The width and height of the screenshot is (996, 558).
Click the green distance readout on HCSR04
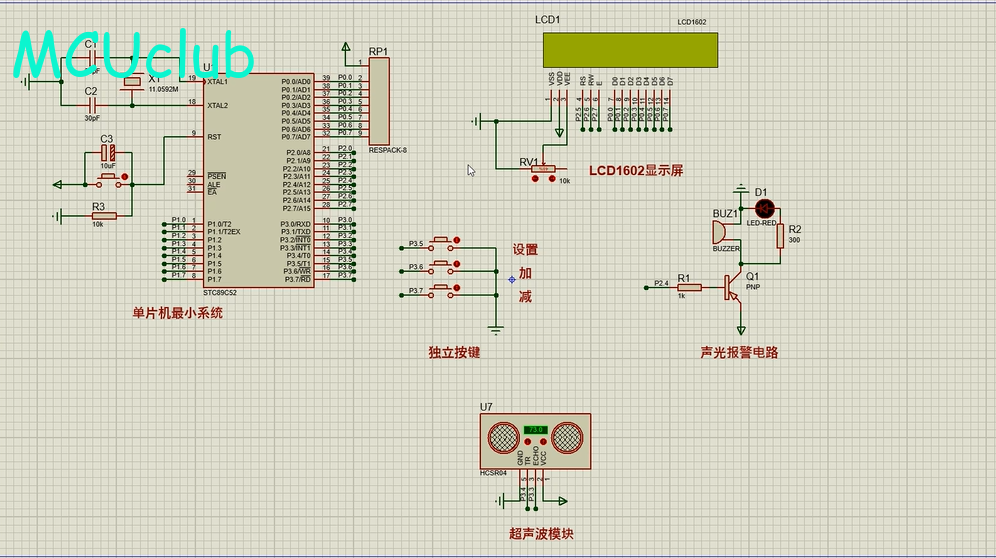[x=536, y=429]
